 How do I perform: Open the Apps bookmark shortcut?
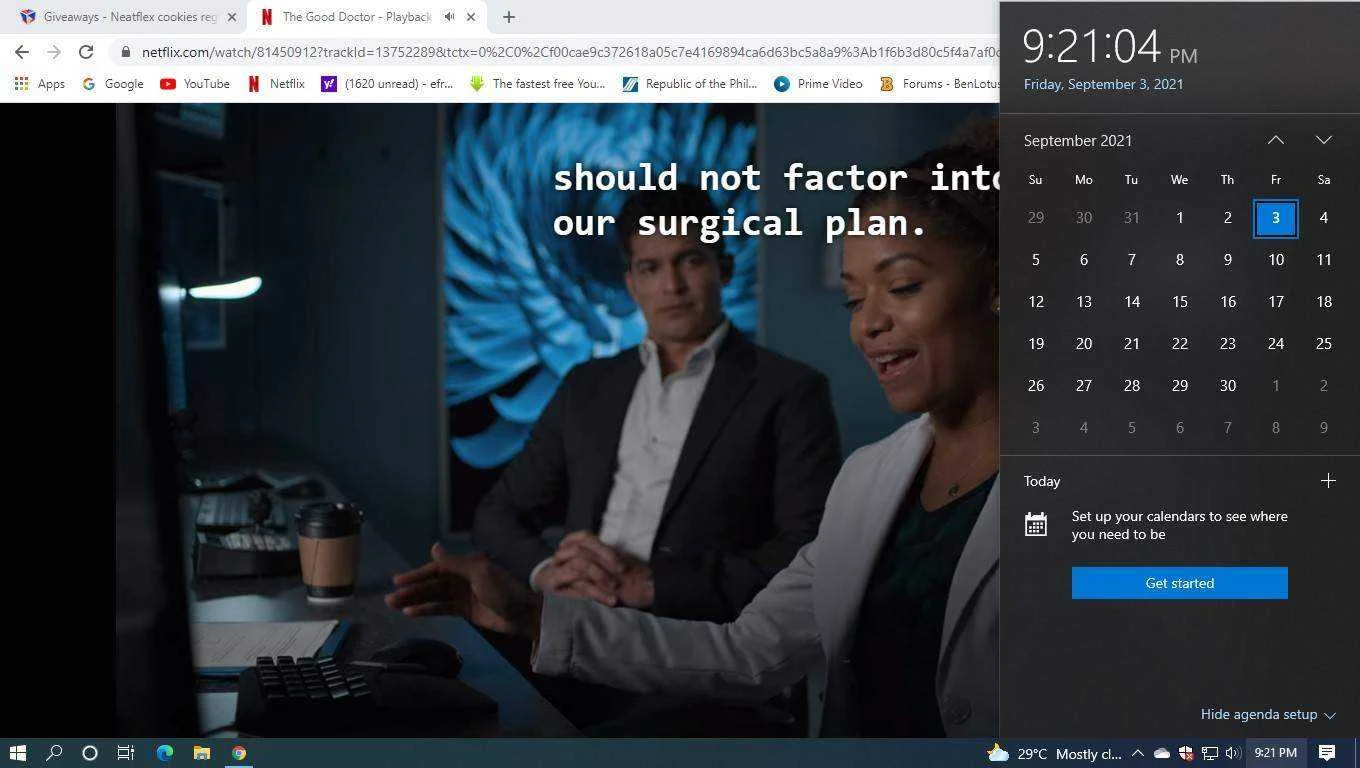click(x=40, y=84)
